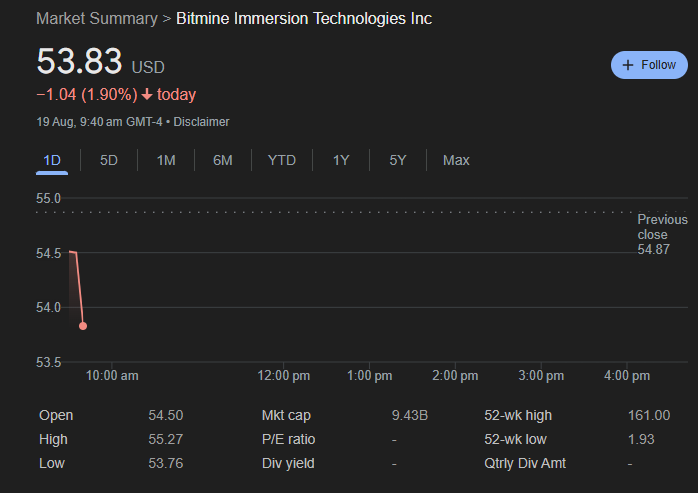698x493 pixels.
Task: Click the red down arrow icon
Action: tap(147, 95)
